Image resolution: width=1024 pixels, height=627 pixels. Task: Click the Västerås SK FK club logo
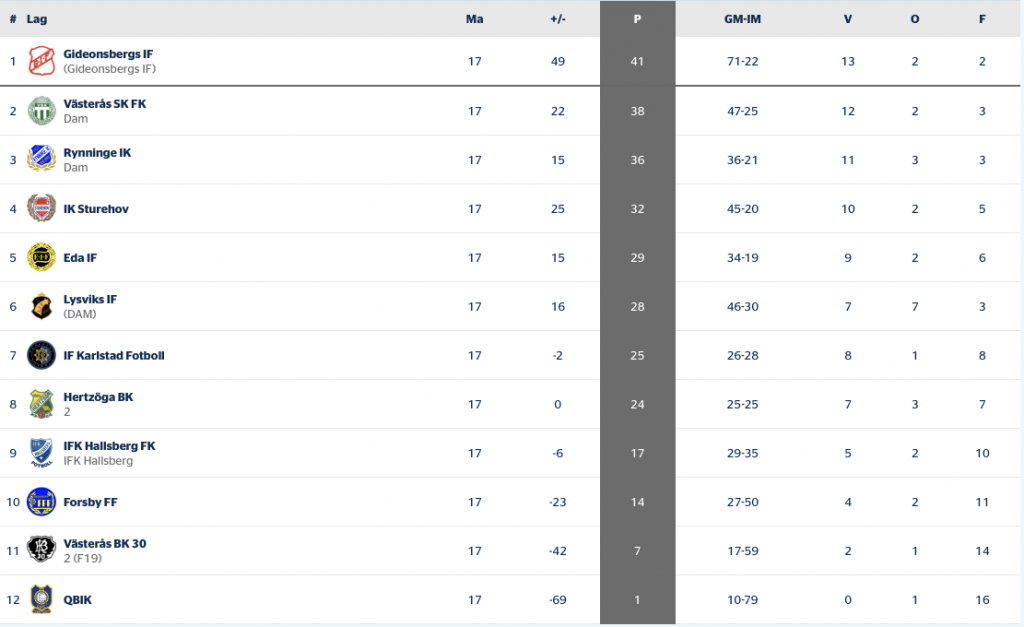click(x=41, y=110)
